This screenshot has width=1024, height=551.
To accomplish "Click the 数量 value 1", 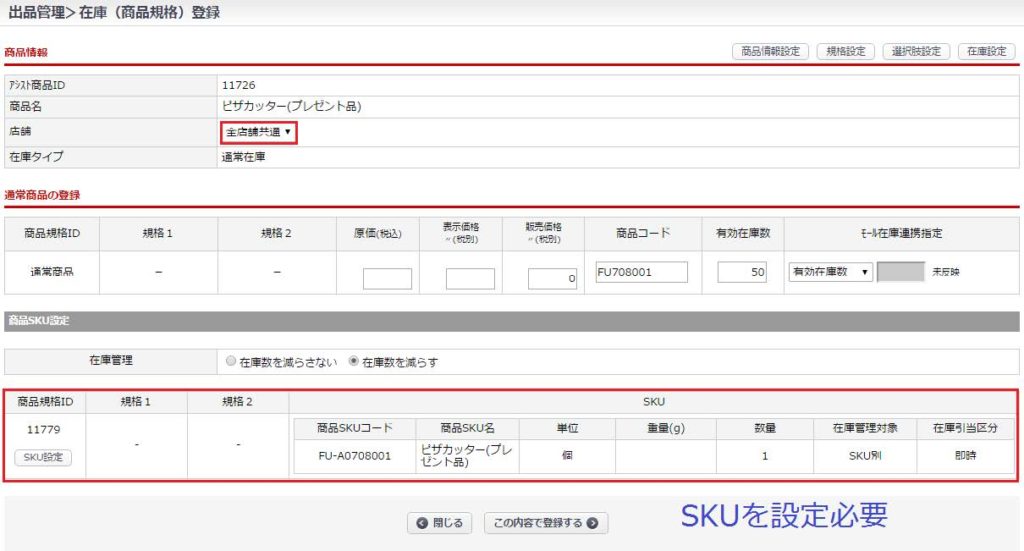I will (x=765, y=456).
